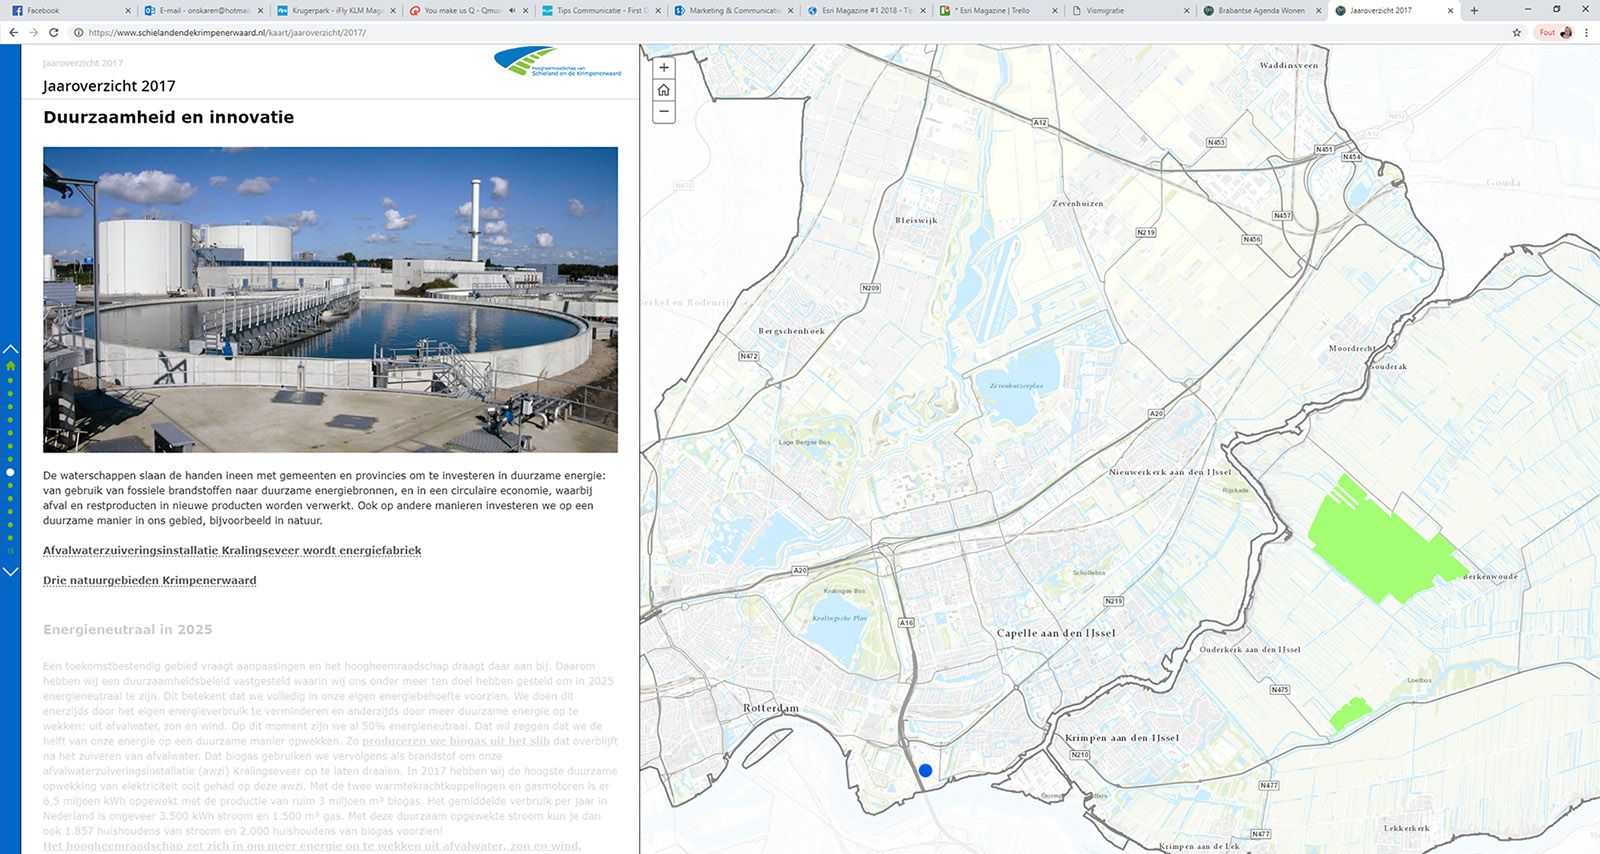Close the Brabantse Agenda Wonen tab
Image resolution: width=1600 pixels, height=854 pixels.
1319,10
